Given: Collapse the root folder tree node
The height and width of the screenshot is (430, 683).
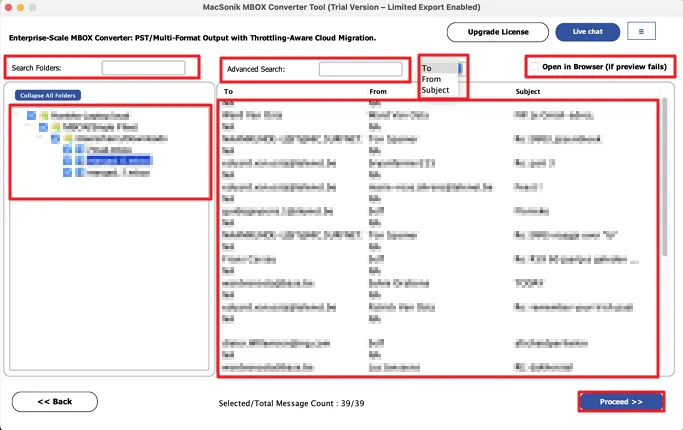Looking at the screenshot, I should (x=16, y=114).
